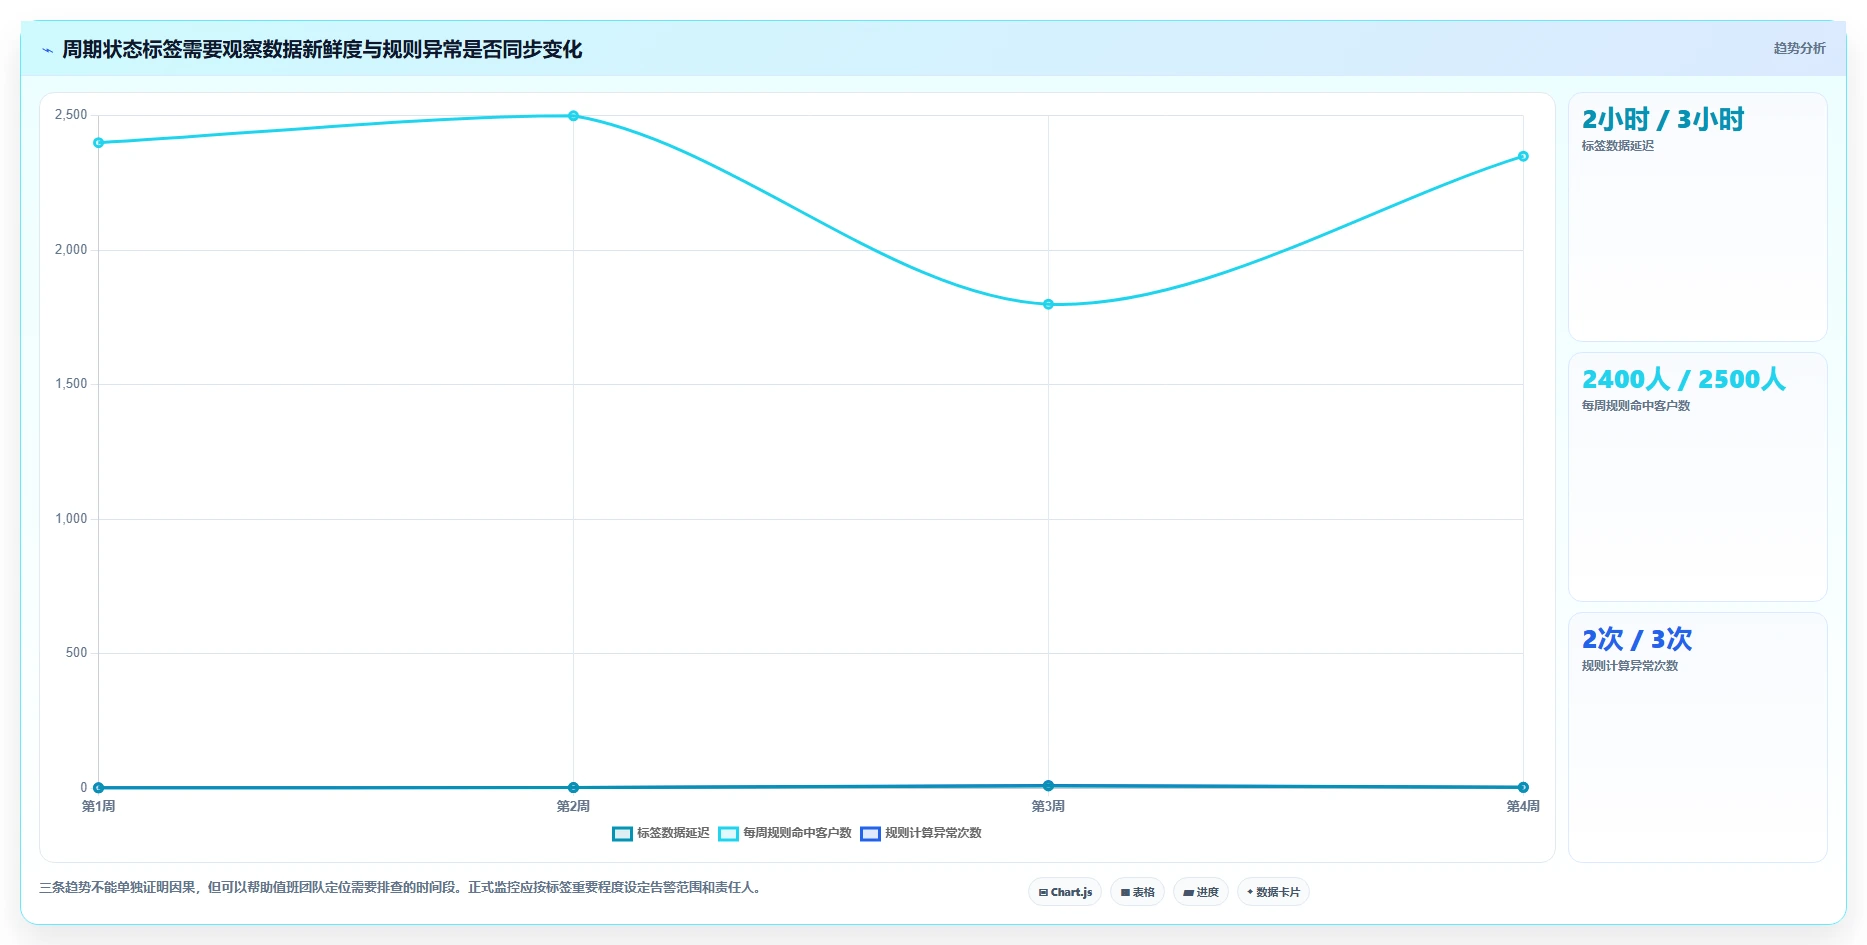Screen dimensions: 1867x945
Task: Click the 表格 chip
Action: pyautogui.click(x=1137, y=892)
